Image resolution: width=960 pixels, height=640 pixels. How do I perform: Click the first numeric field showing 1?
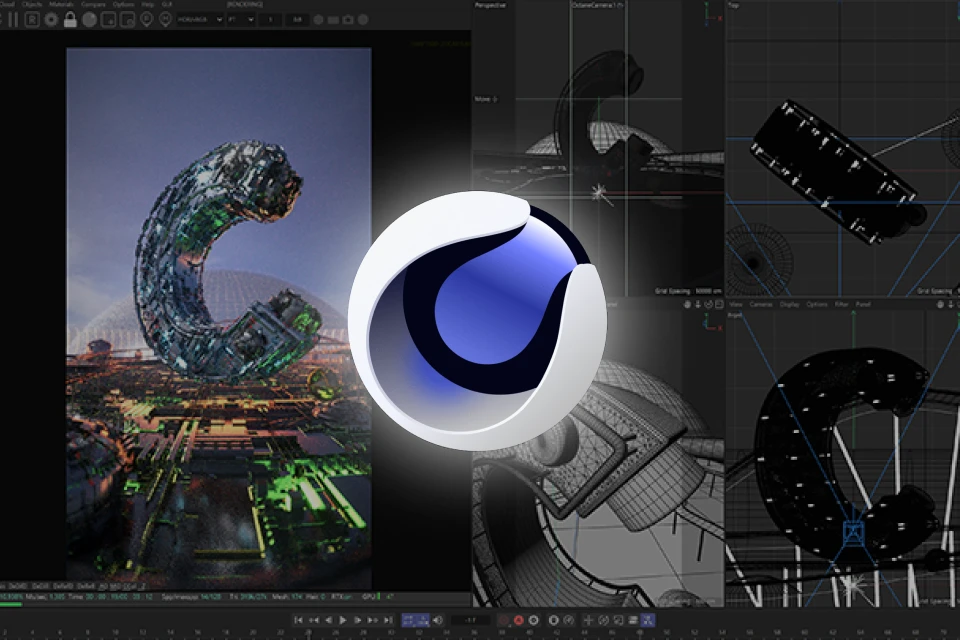(x=270, y=20)
